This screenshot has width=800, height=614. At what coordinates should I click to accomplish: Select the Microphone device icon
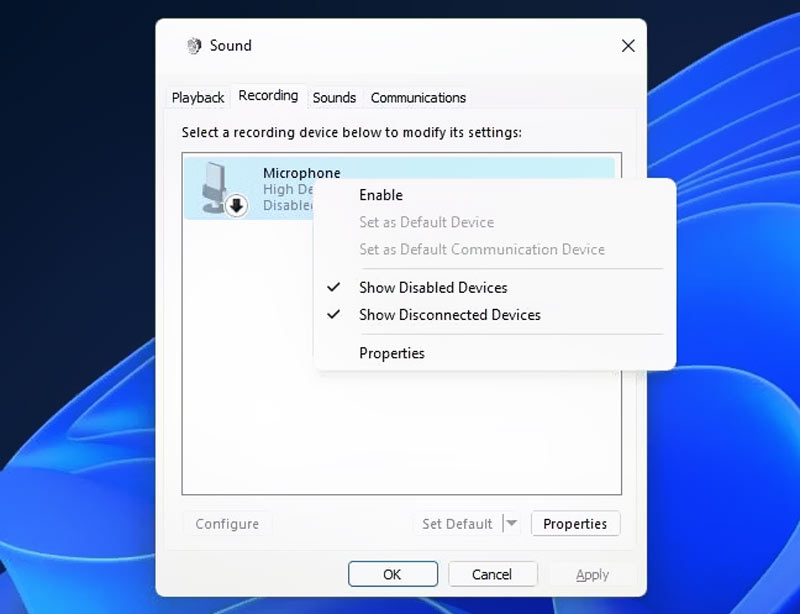pos(217,184)
